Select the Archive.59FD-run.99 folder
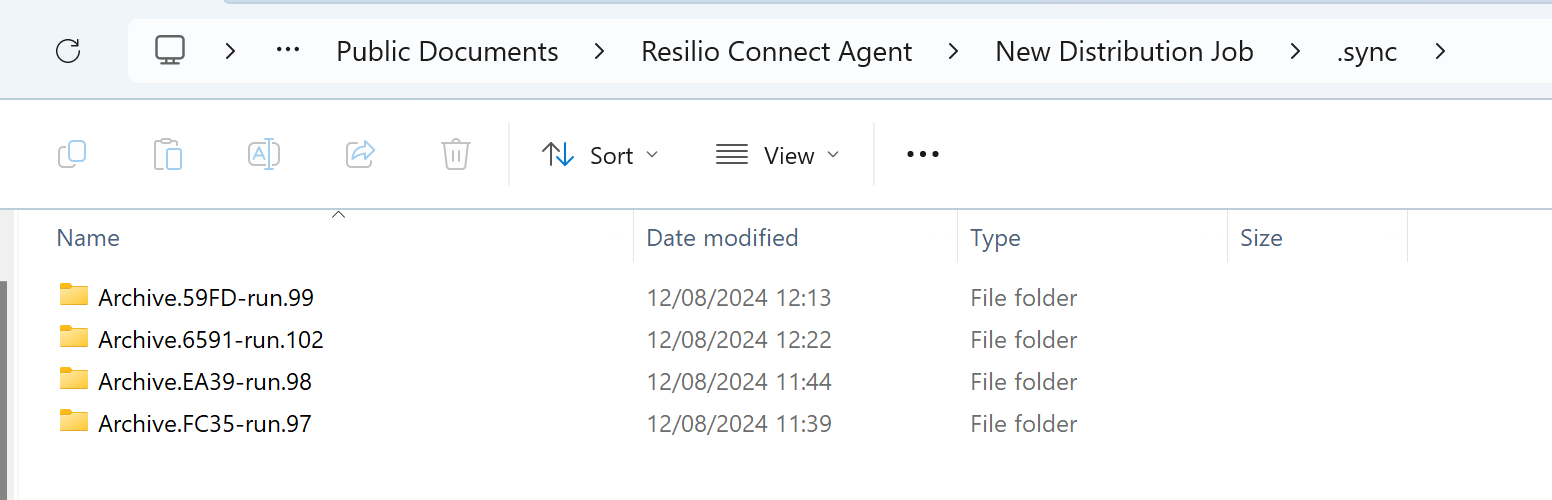 [x=206, y=297]
